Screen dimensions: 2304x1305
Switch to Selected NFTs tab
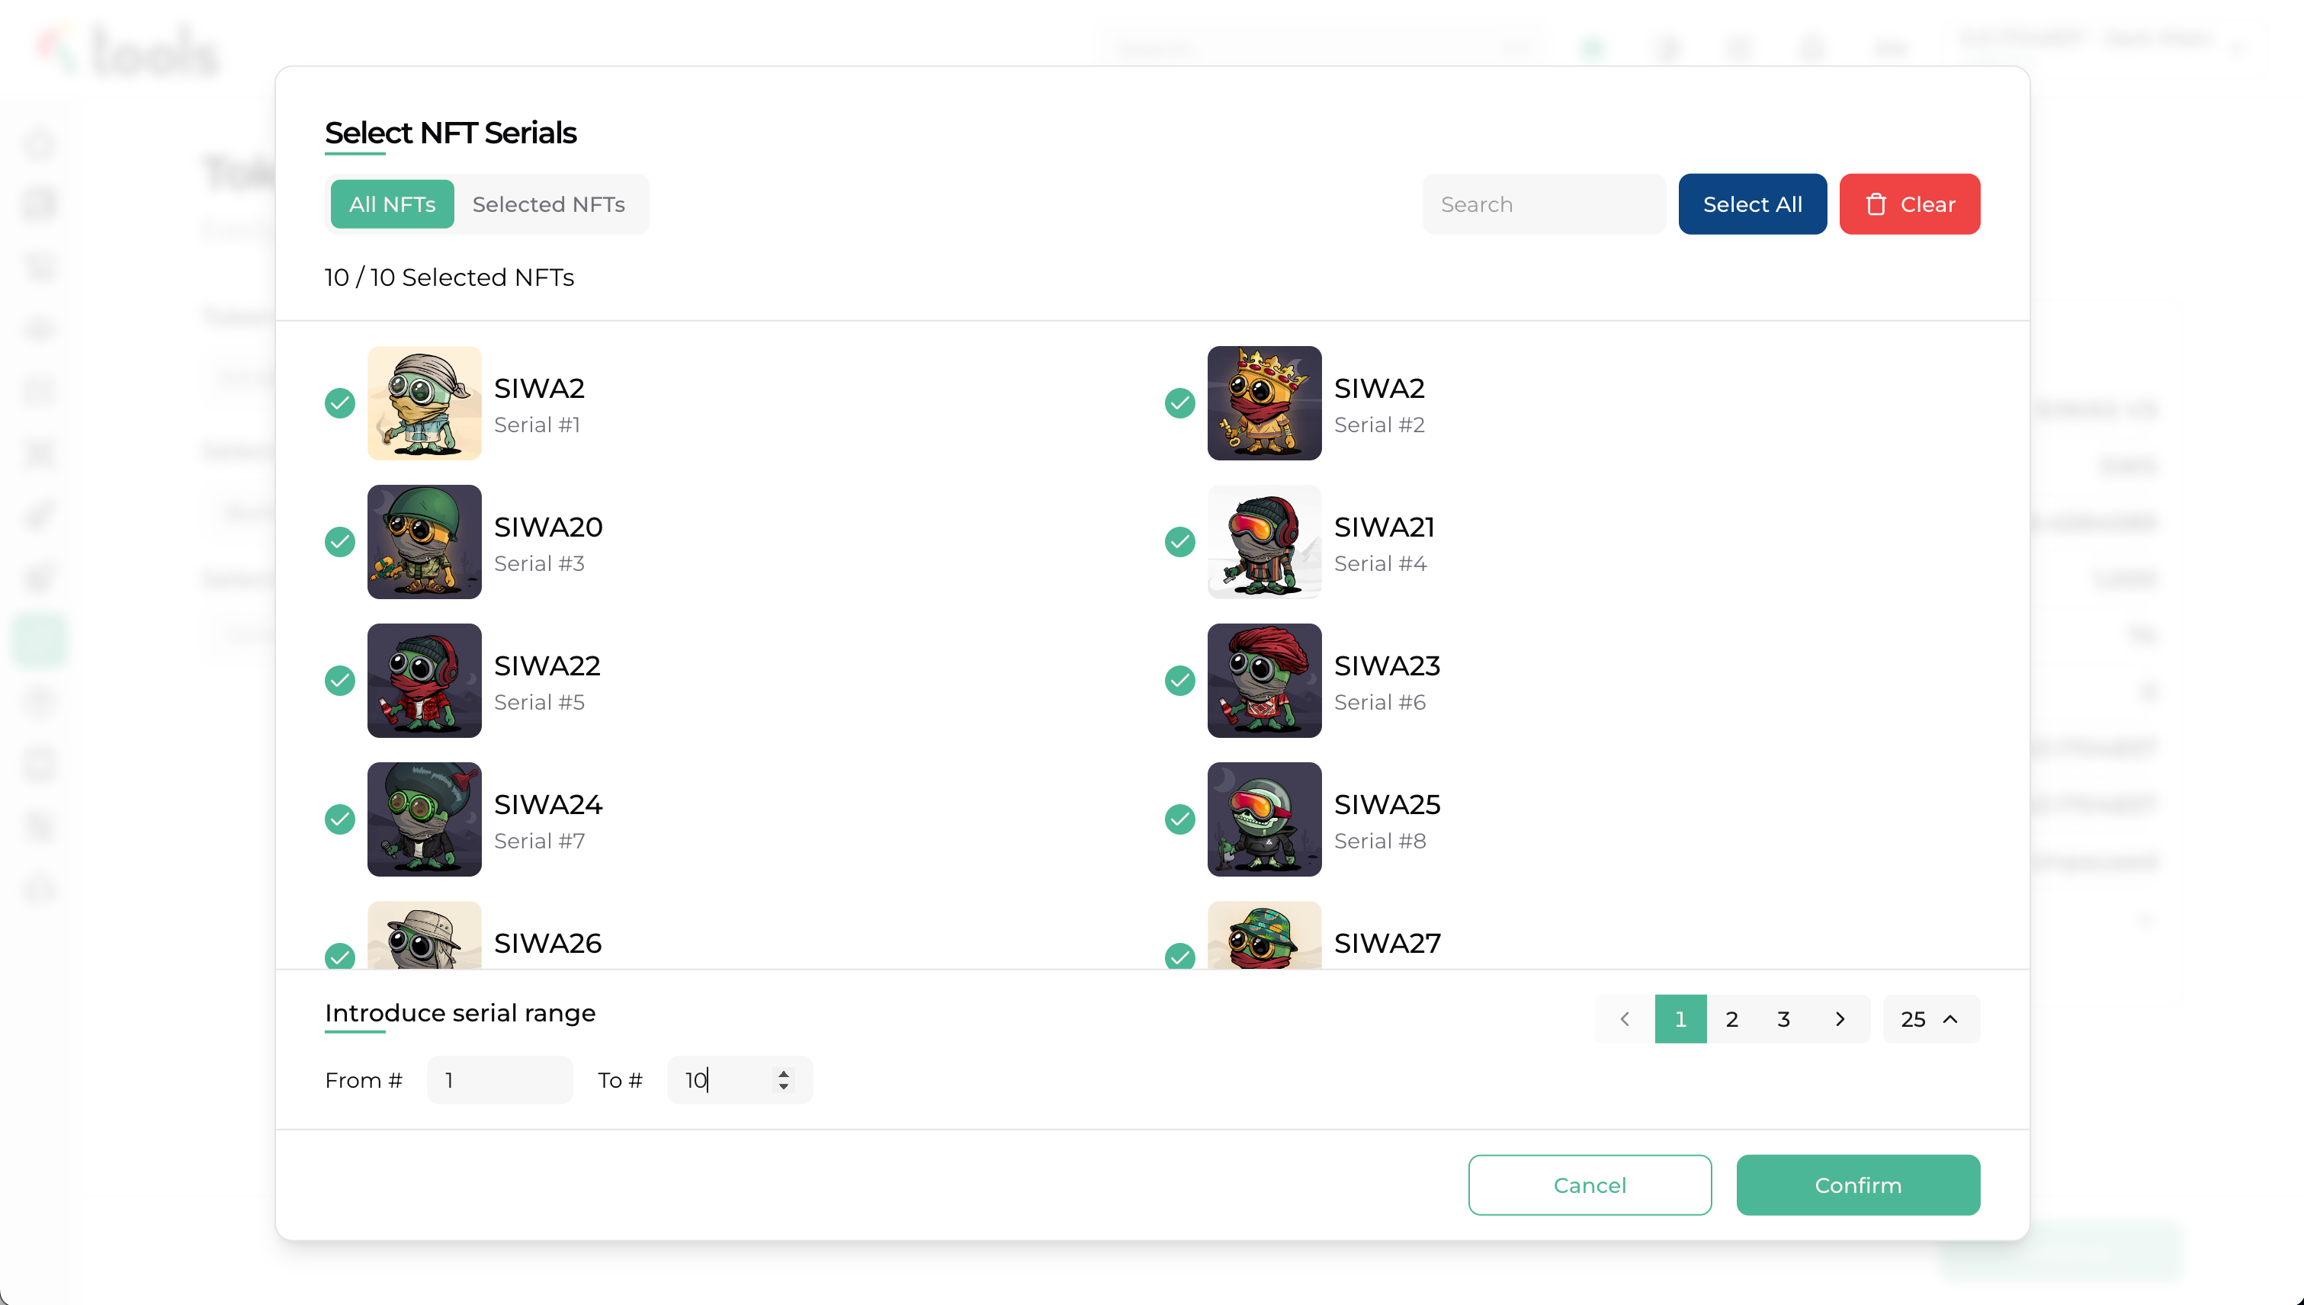(x=548, y=204)
